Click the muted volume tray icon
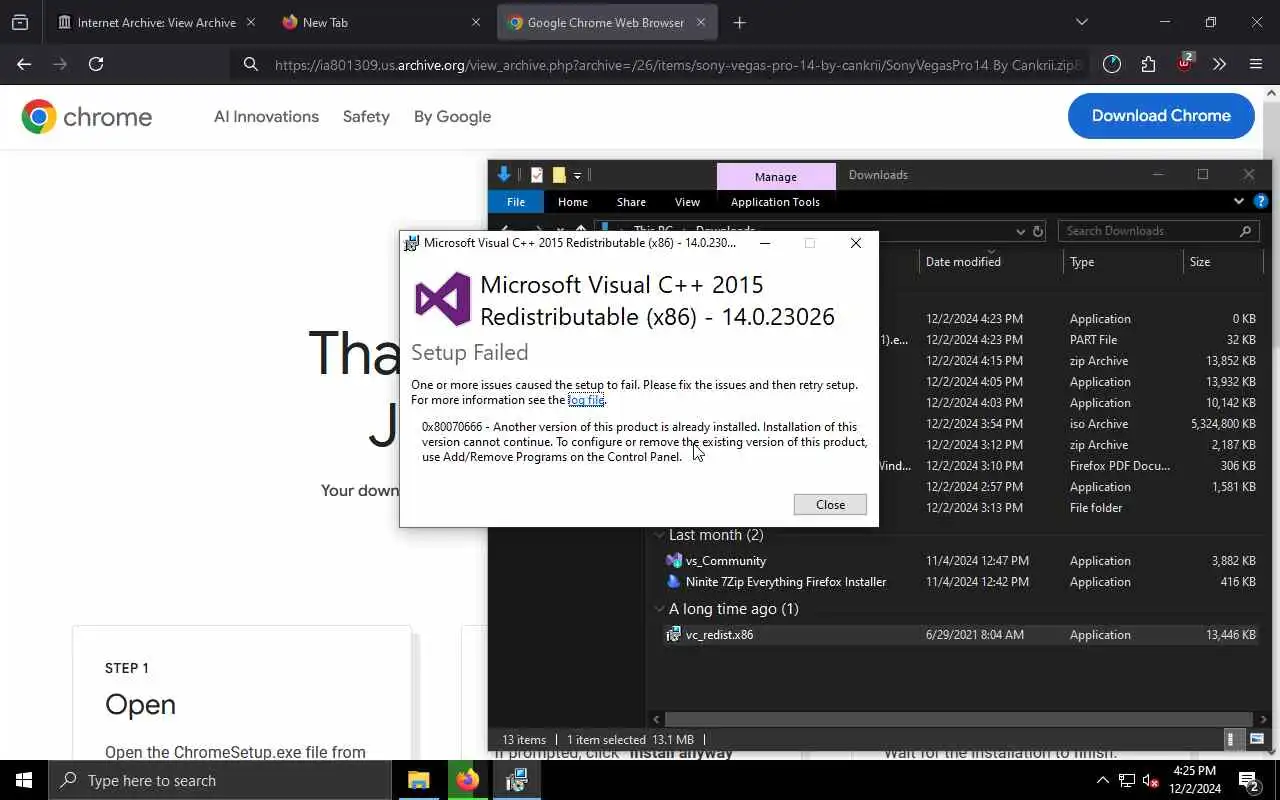 tap(1151, 781)
